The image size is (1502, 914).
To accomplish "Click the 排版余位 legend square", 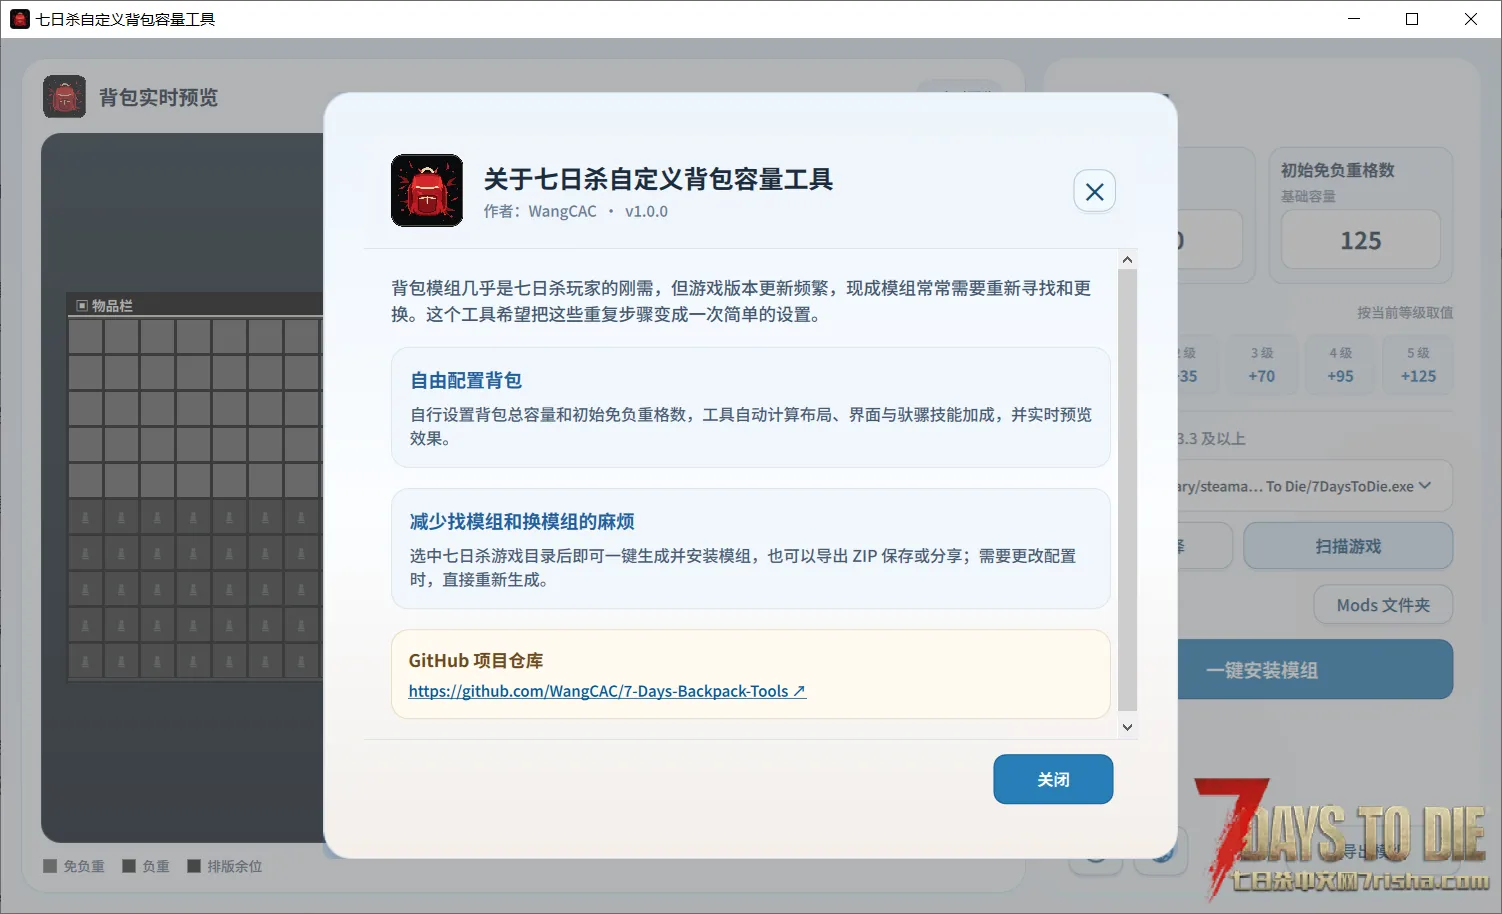I will point(194,866).
